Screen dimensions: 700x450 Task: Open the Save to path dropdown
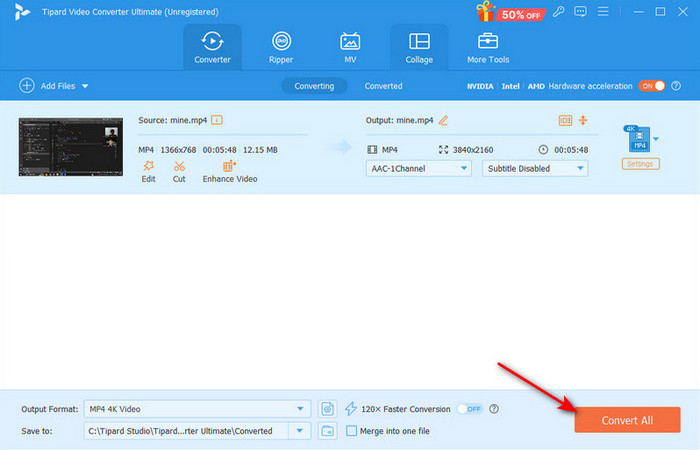tap(300, 431)
